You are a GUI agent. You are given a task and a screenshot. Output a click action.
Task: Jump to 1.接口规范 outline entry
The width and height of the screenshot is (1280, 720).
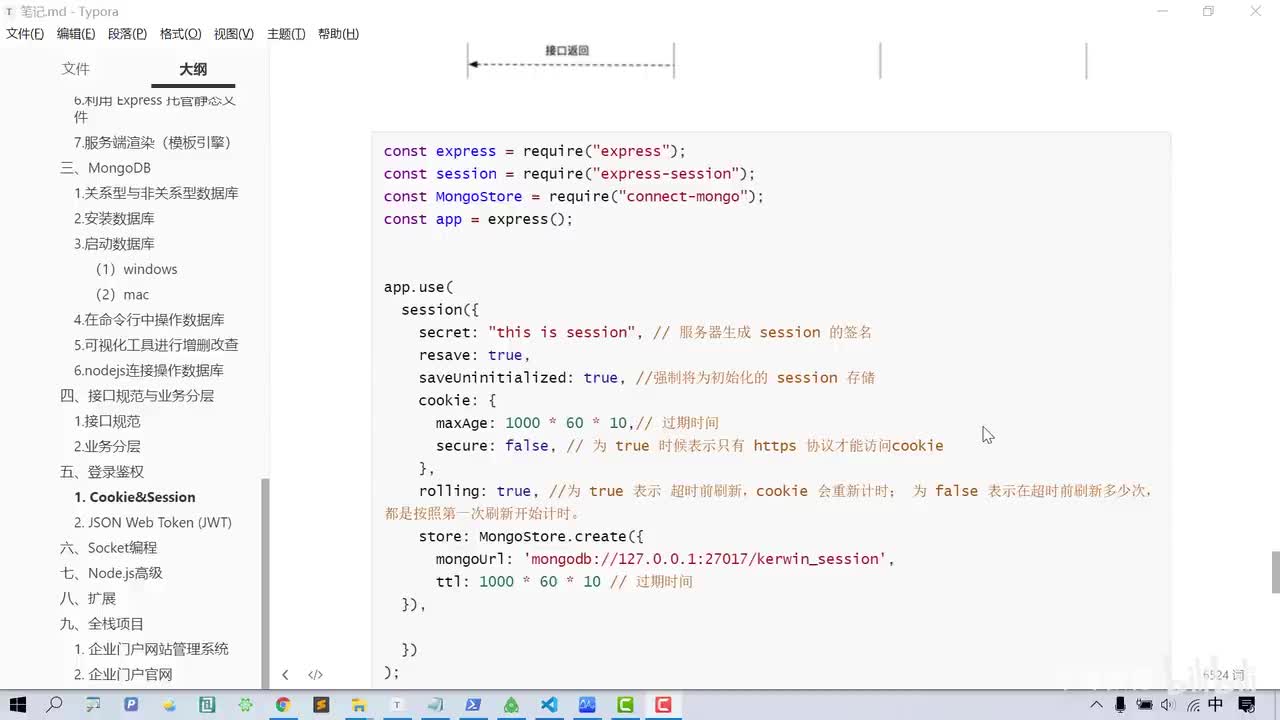tap(107, 421)
